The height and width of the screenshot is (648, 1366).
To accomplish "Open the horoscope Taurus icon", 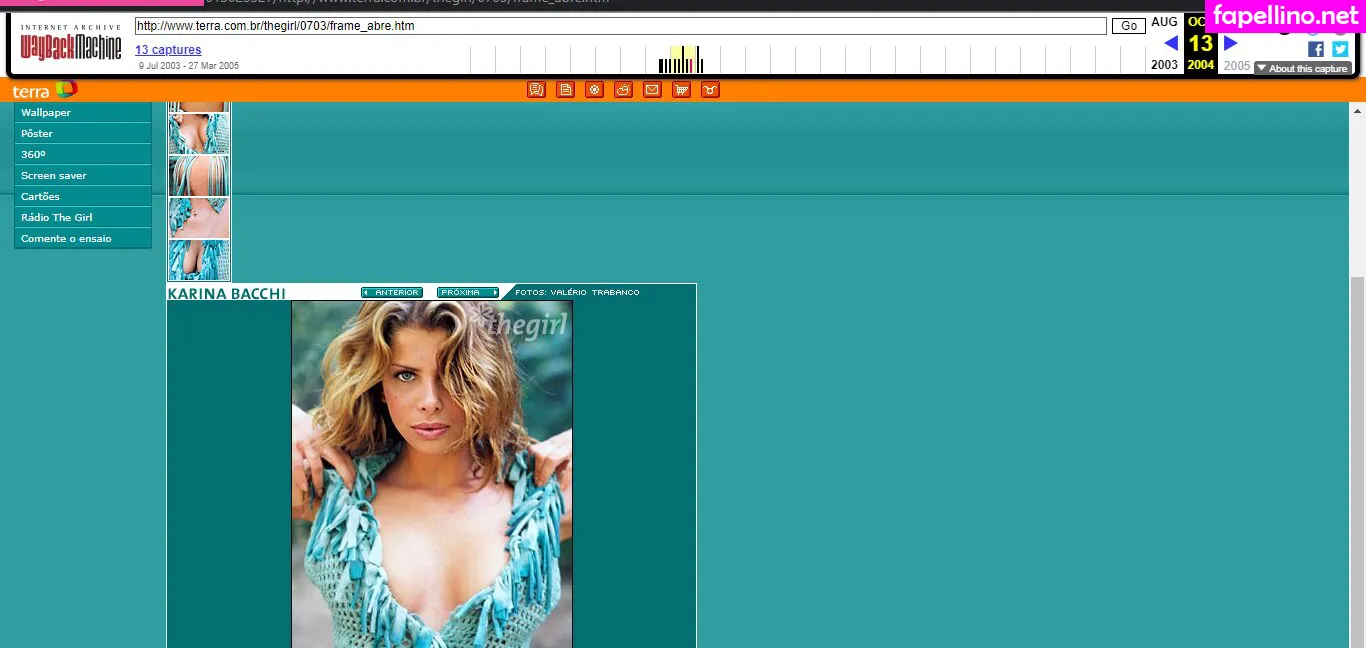I will point(710,90).
